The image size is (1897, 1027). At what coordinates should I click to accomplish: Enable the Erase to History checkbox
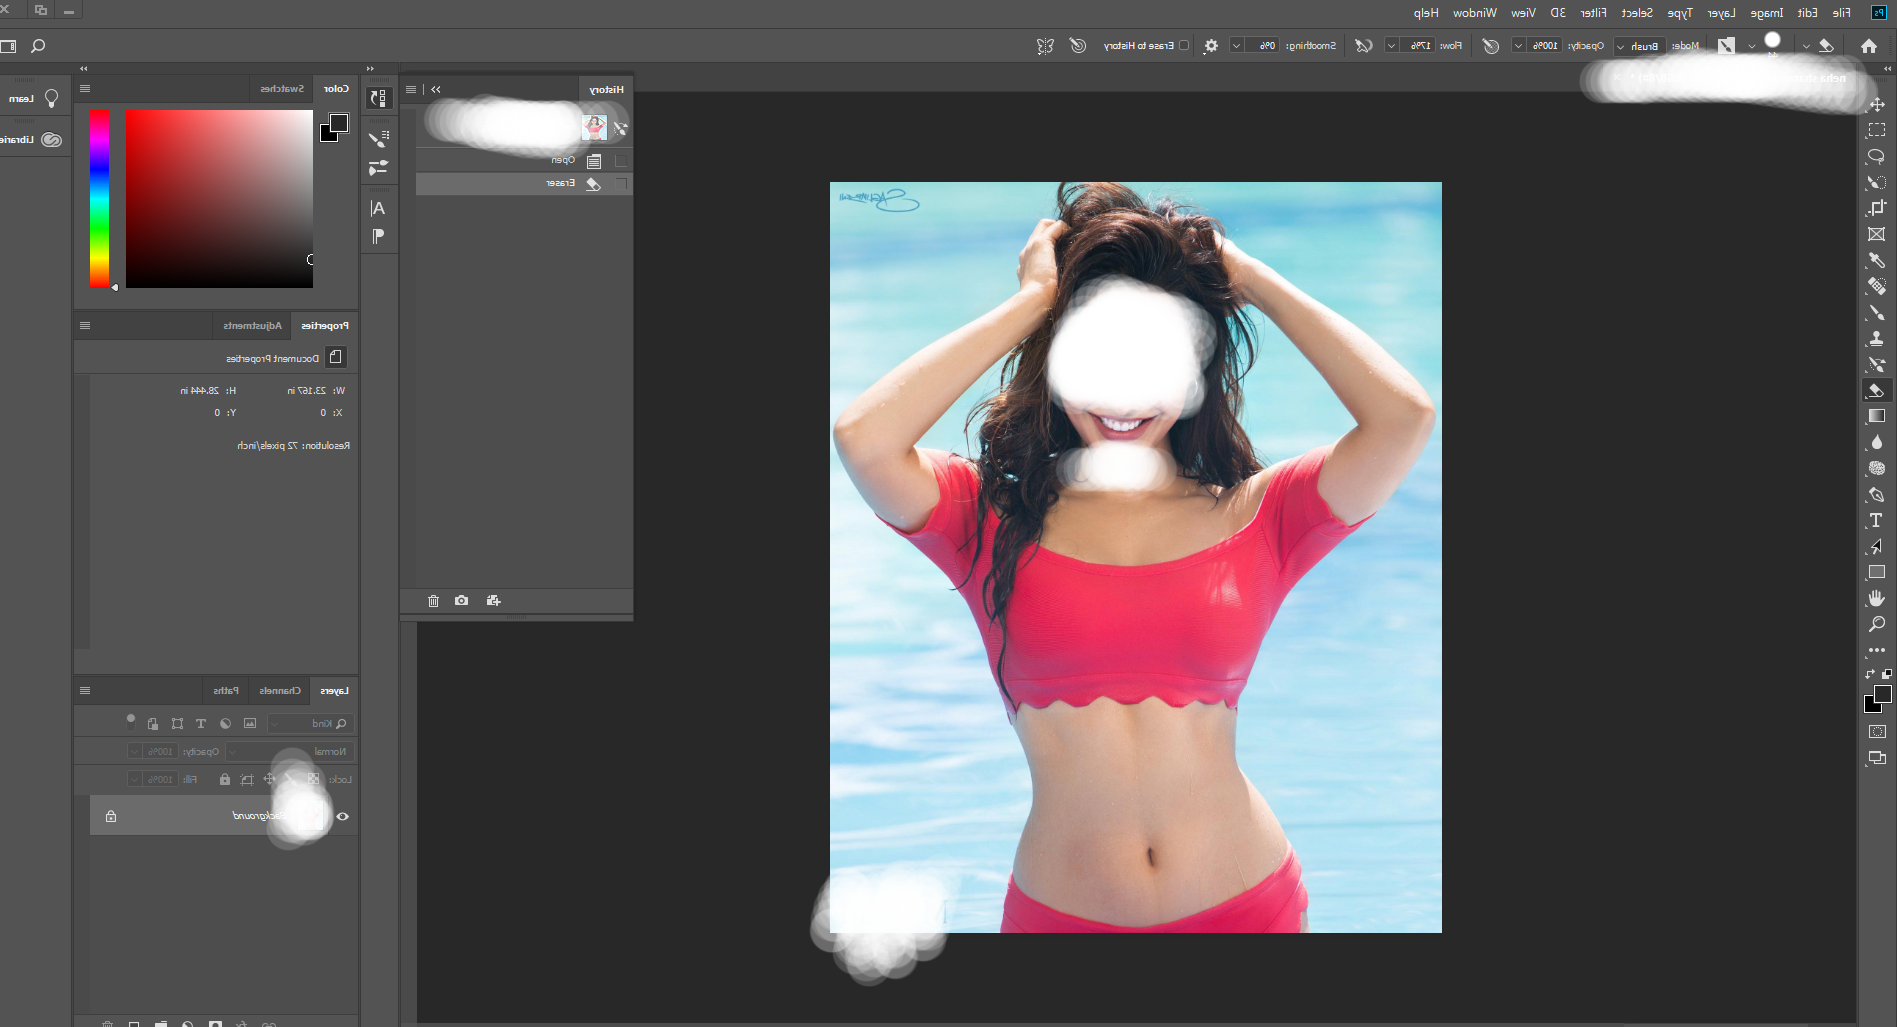point(1184,46)
